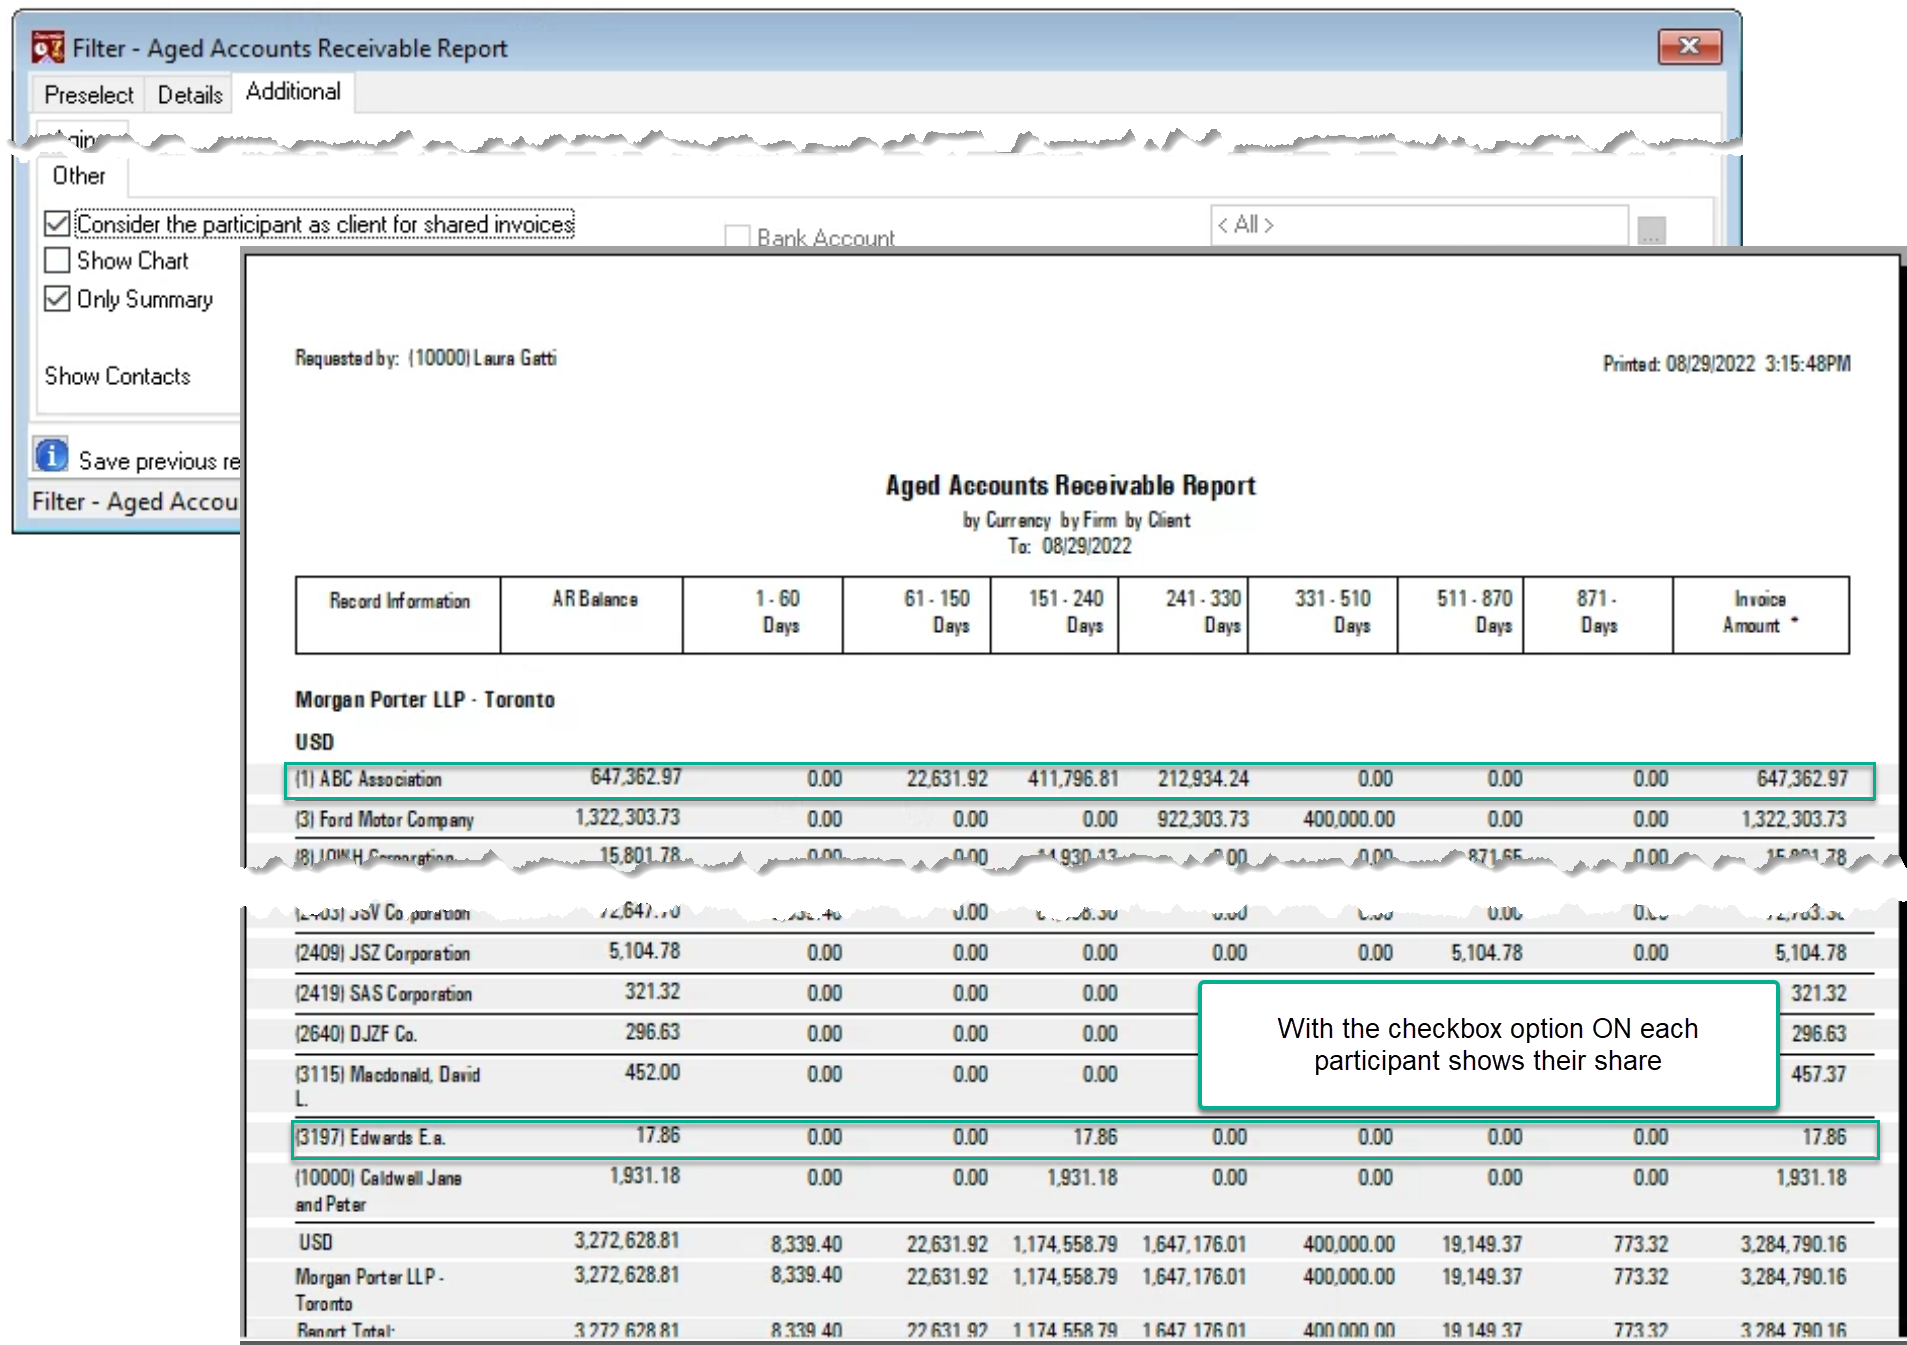Click the app icon in the Filter title bar
Screen dimensions: 1907x1345
pyautogui.click(x=47, y=47)
